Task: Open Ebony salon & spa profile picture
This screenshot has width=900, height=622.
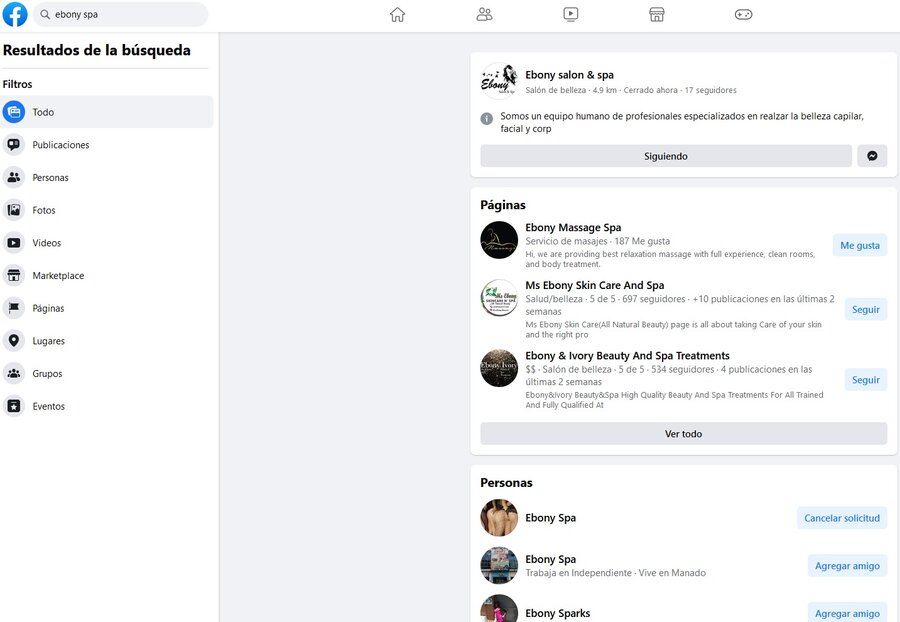Action: pyautogui.click(x=499, y=81)
